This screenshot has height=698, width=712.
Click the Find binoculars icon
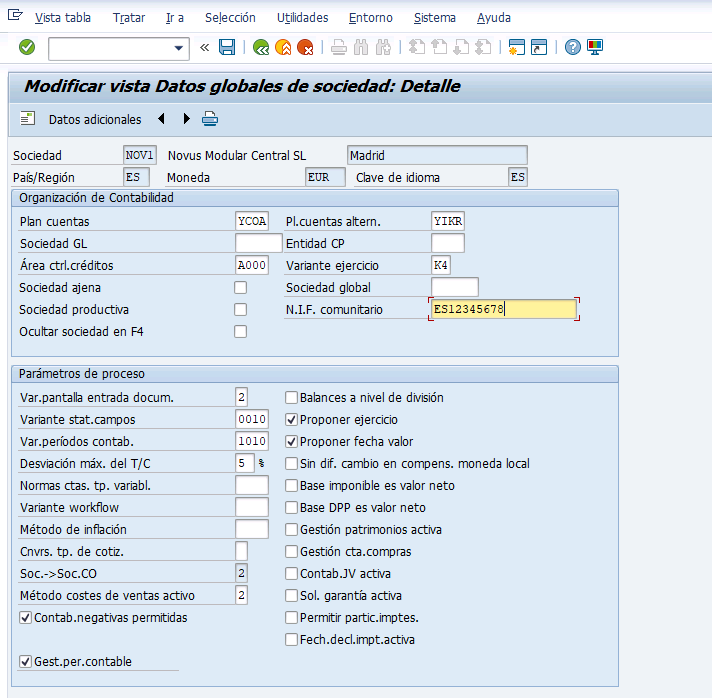tap(361, 47)
